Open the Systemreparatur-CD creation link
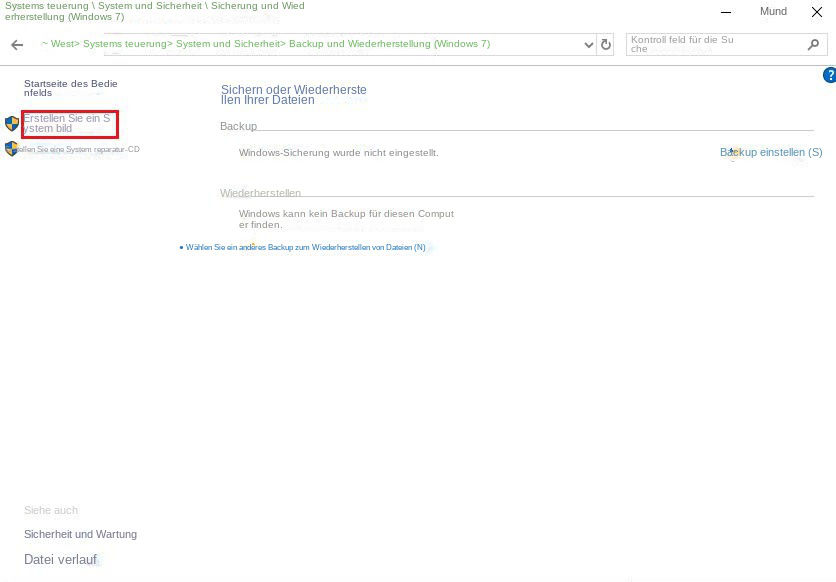The height and width of the screenshot is (582, 836). (80, 150)
